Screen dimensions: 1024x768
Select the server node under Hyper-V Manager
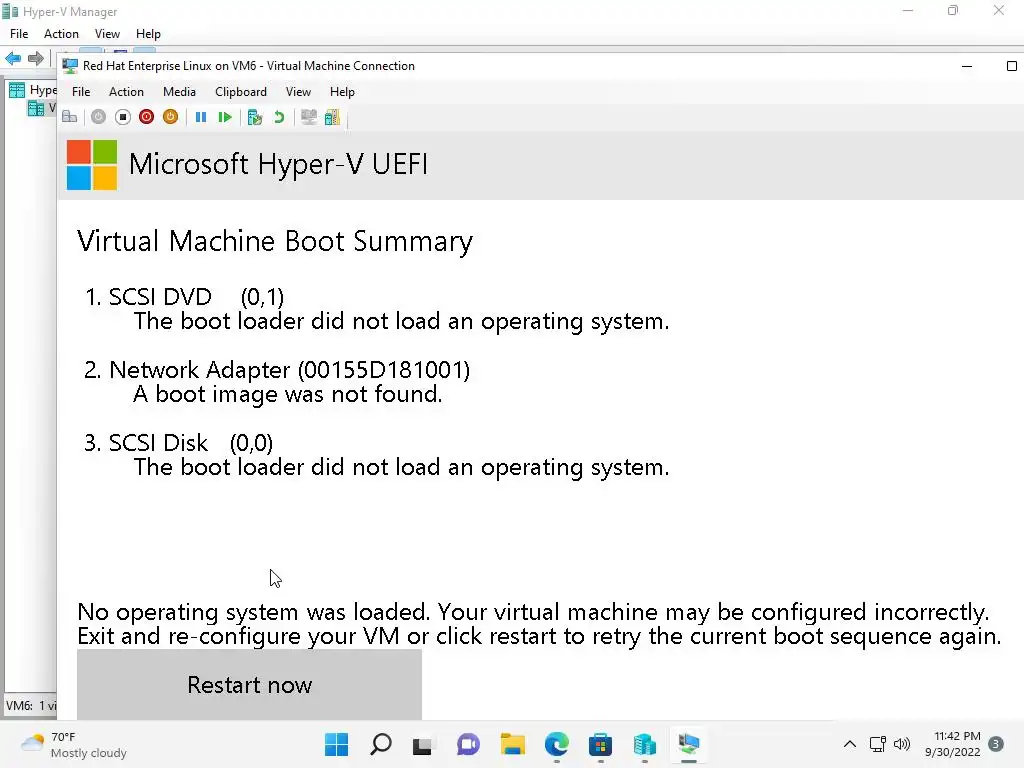pyautogui.click(x=41, y=108)
